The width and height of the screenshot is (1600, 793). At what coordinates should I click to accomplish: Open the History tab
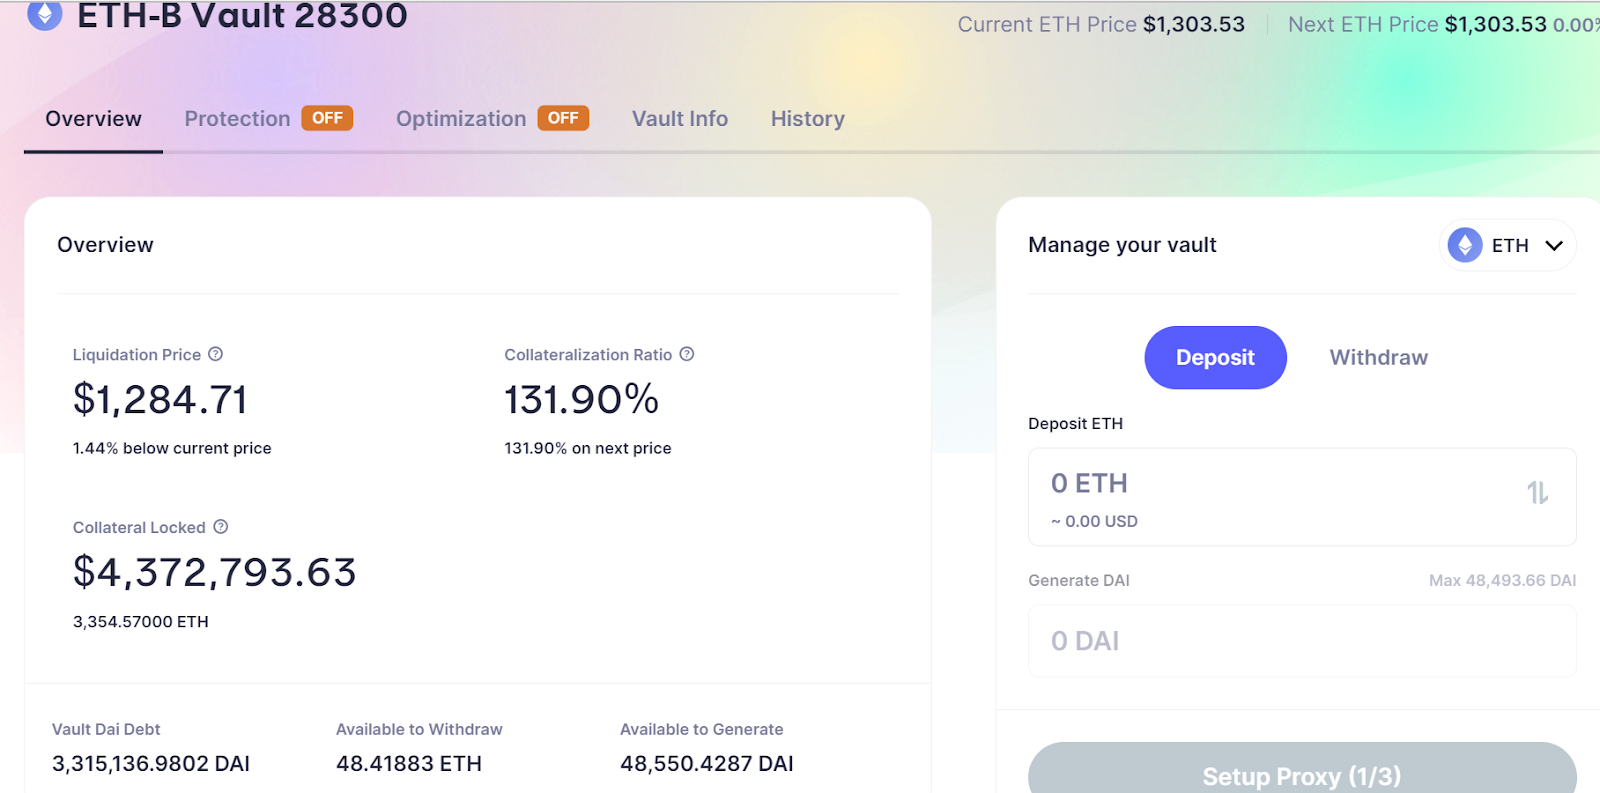pyautogui.click(x=808, y=119)
